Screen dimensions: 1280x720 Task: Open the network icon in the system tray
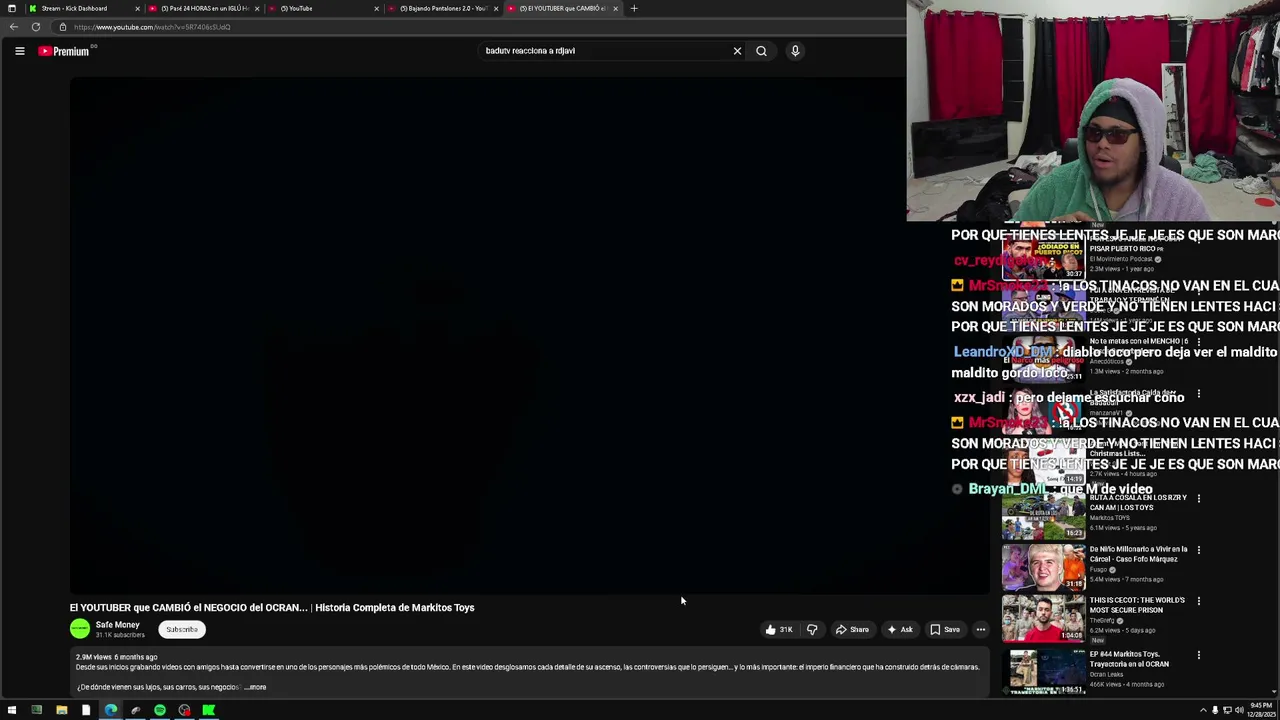tap(1227, 711)
